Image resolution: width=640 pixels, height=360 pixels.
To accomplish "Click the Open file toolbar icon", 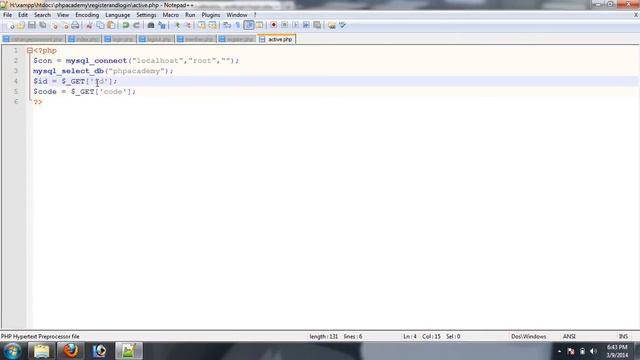I will tap(21, 25).
